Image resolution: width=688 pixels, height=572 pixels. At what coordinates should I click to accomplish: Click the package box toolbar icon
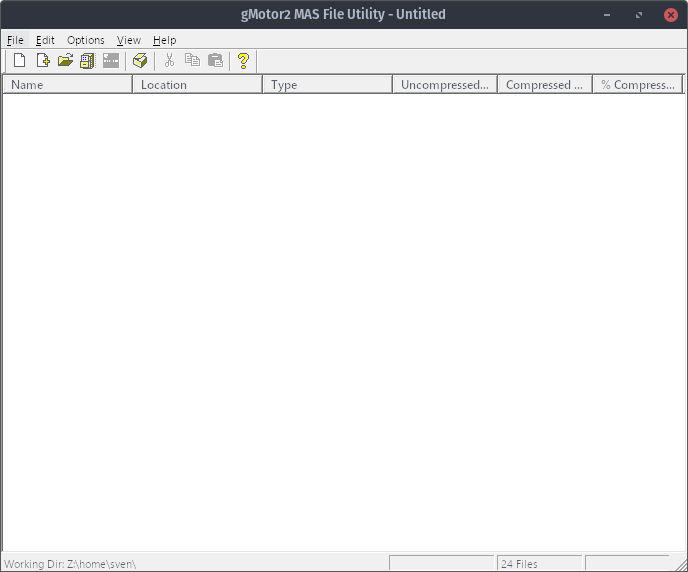[140, 61]
